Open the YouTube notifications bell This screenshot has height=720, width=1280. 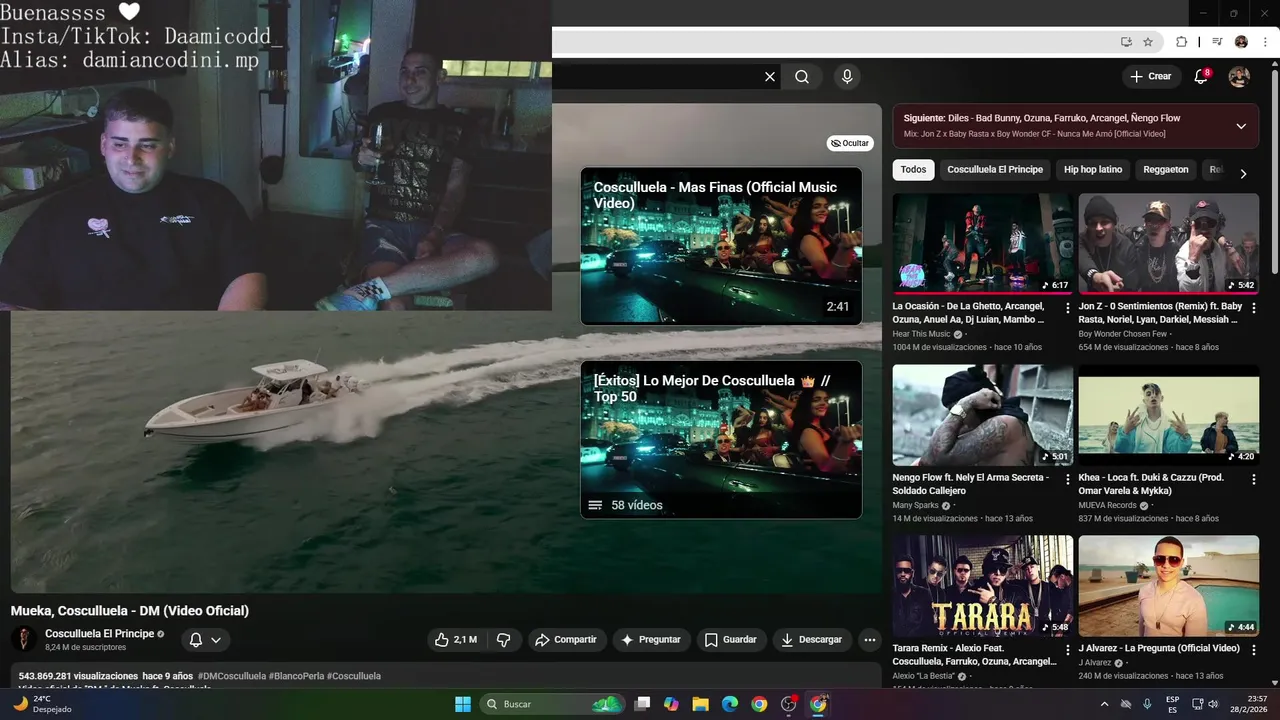pos(1202,76)
